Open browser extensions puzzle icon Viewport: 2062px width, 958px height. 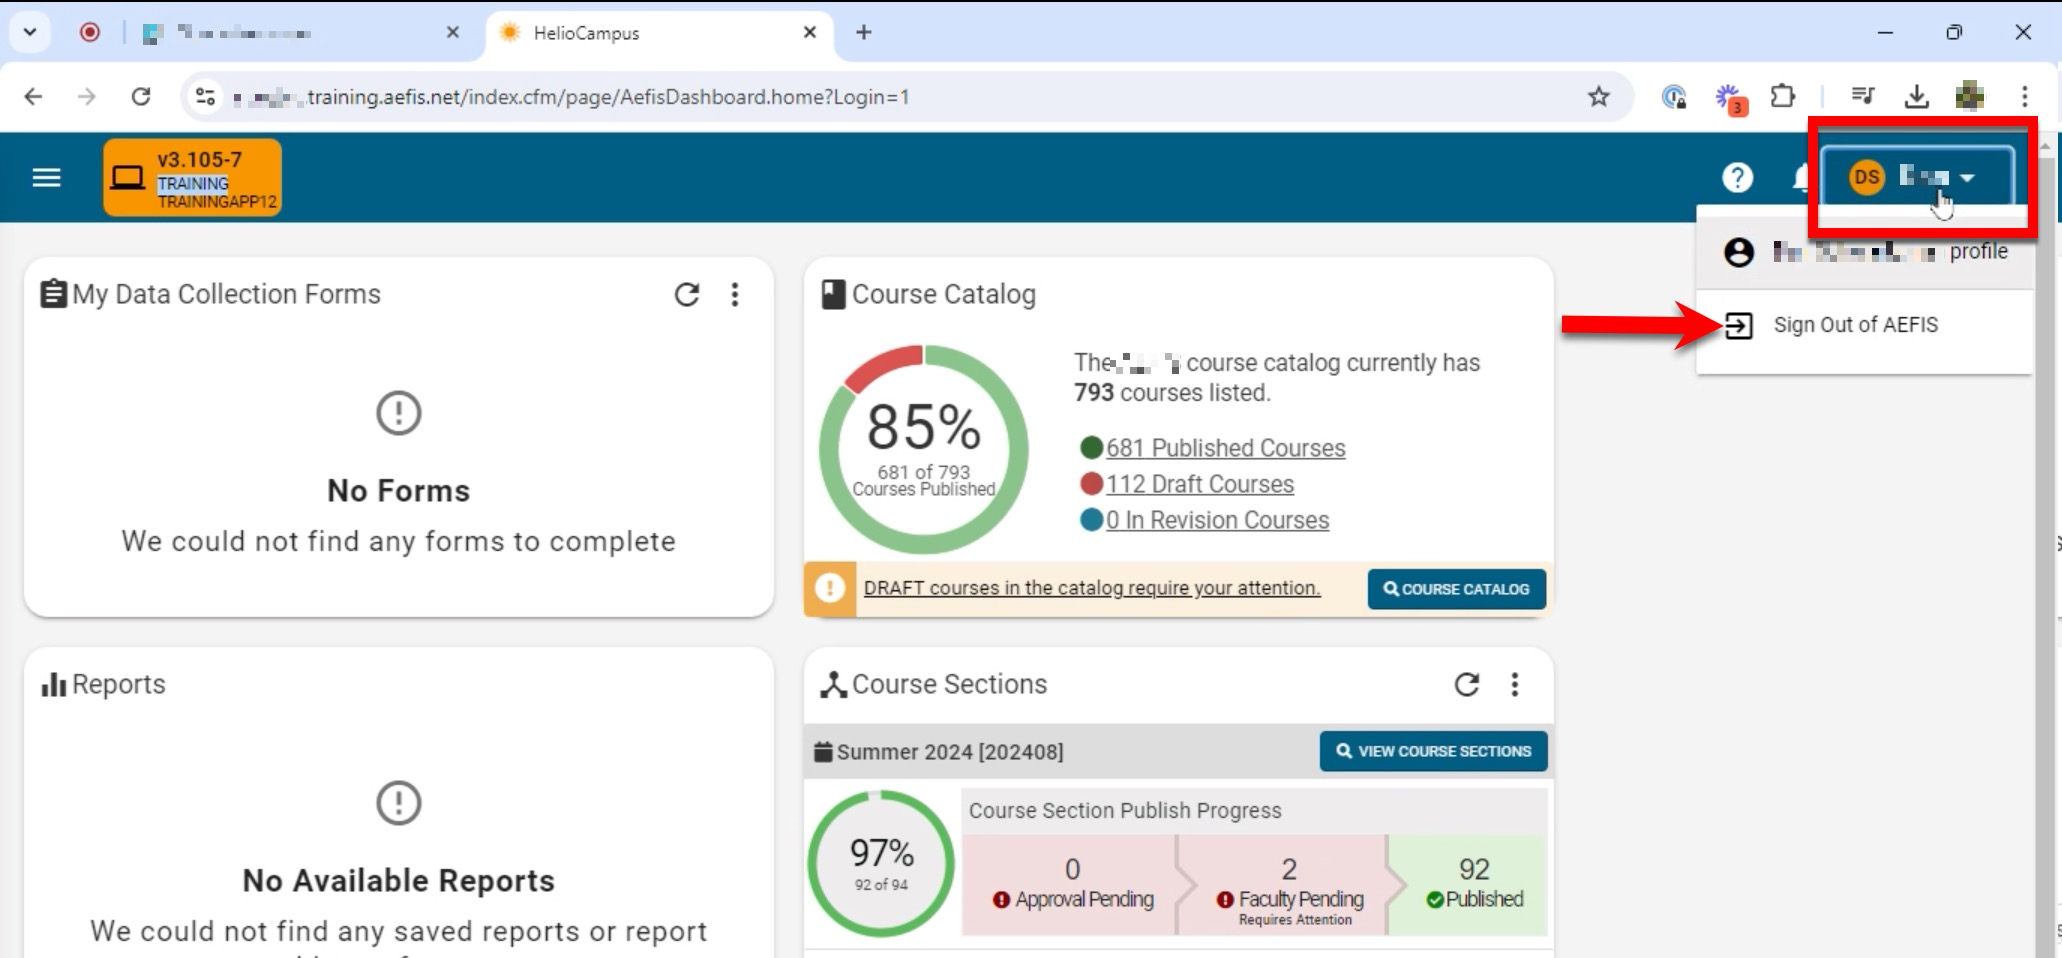(x=1782, y=97)
